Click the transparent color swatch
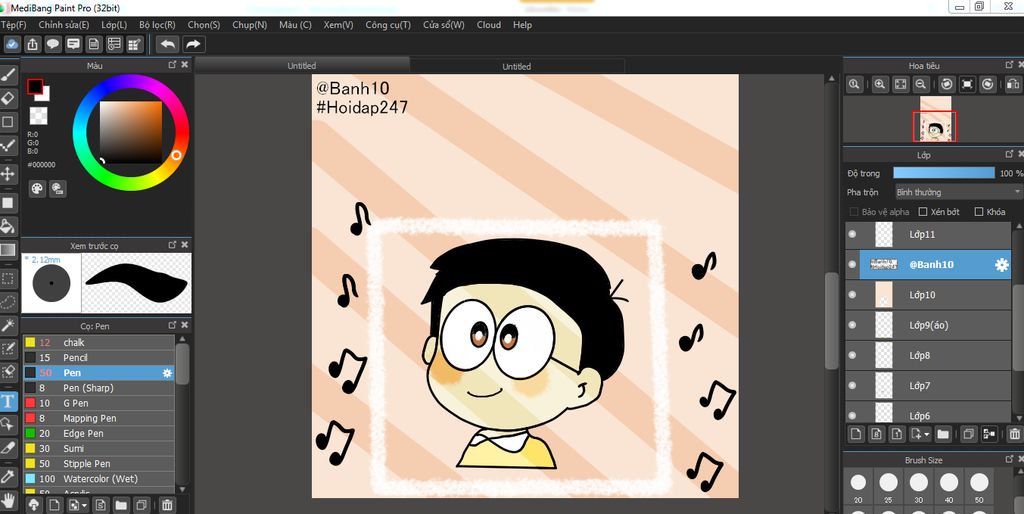Viewport: 1024px width, 514px height. coord(39,116)
